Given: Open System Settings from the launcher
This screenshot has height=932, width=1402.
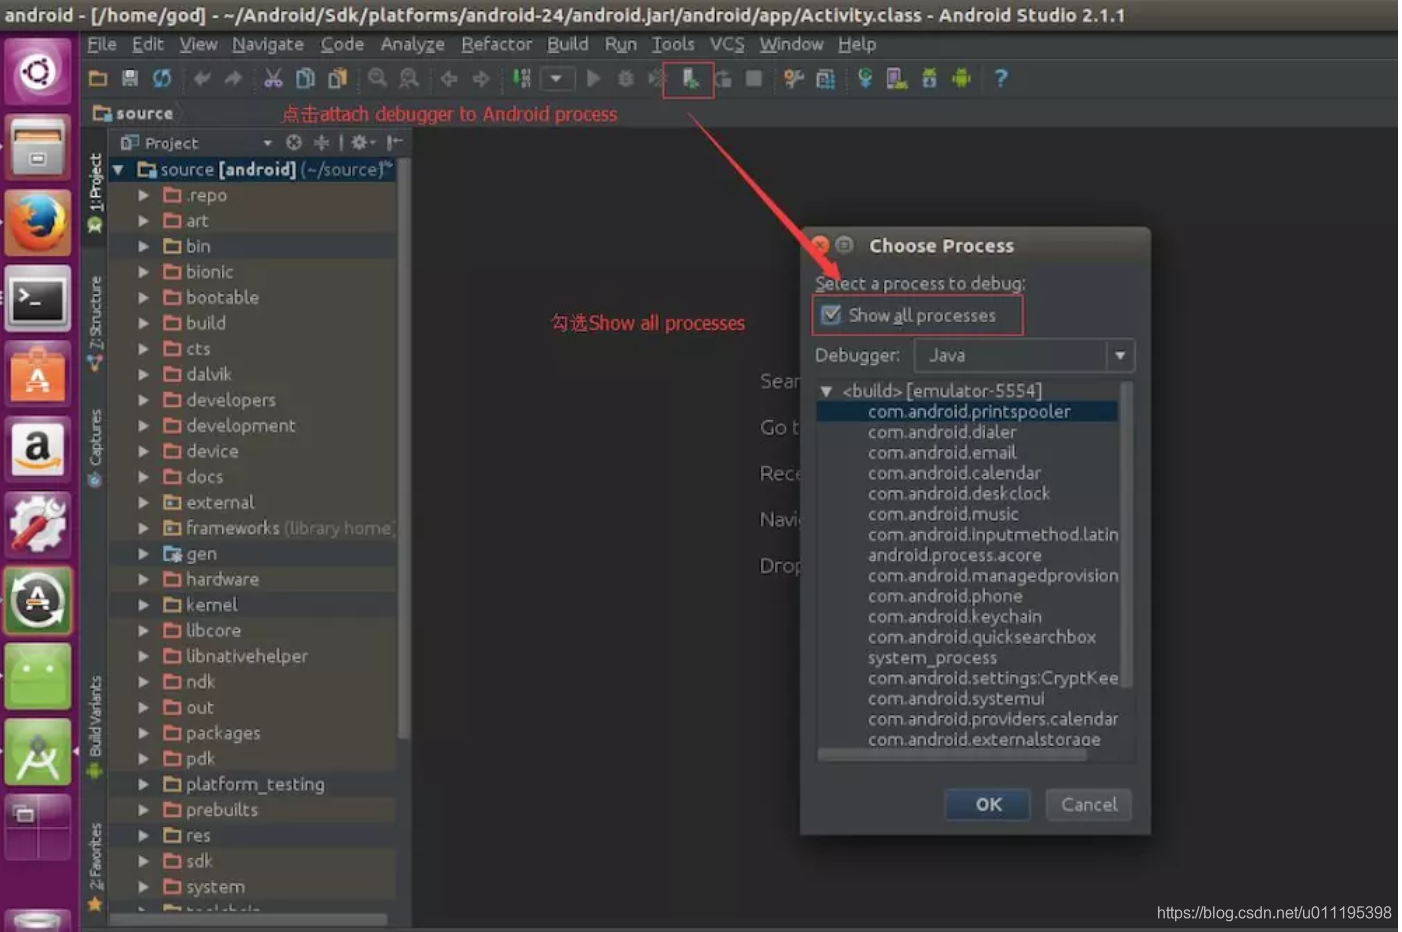Looking at the screenshot, I should coord(37,524).
